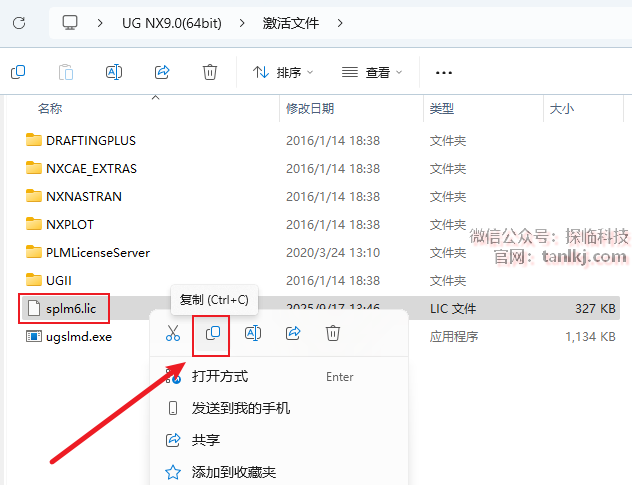Click the NXPLOT folder icon
The height and width of the screenshot is (485, 632).
(33, 224)
